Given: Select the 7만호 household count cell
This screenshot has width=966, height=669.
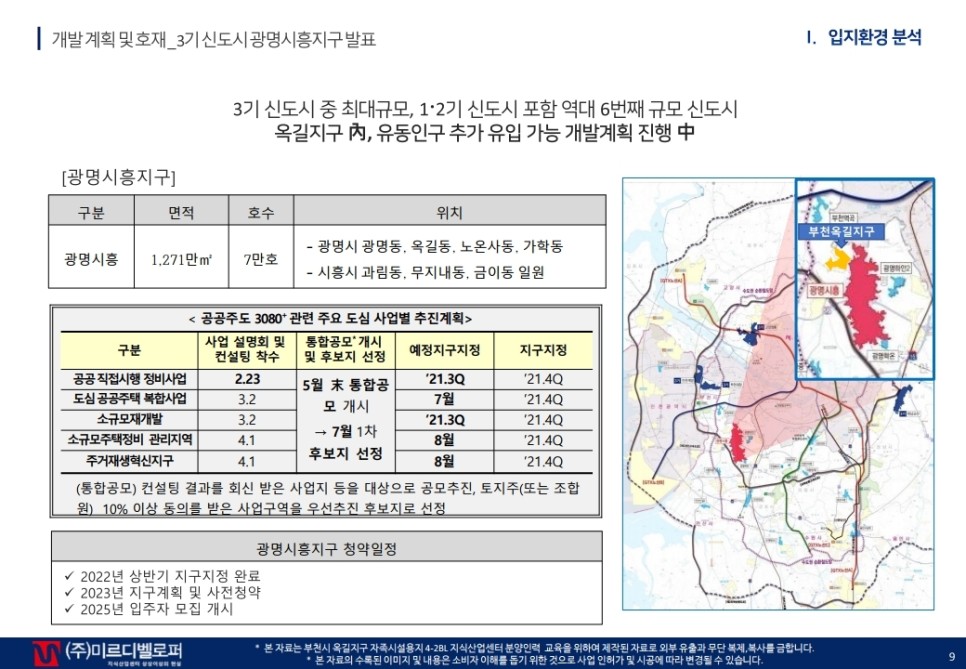Looking at the screenshot, I should [x=261, y=259].
